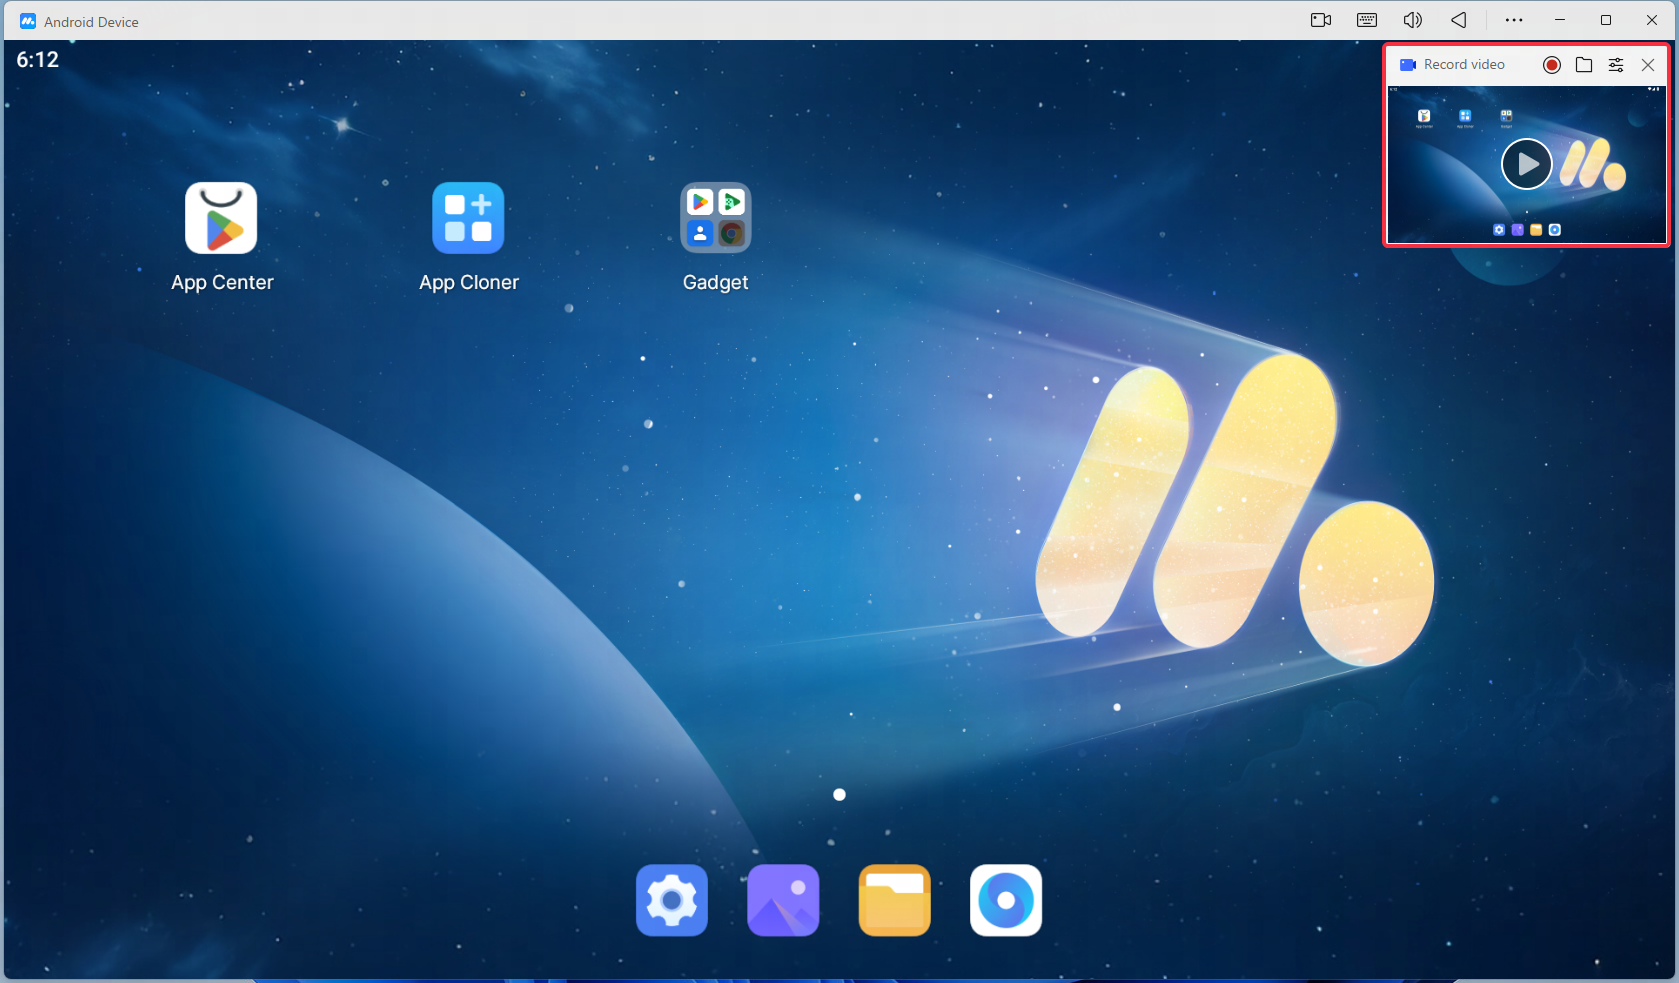Image resolution: width=1679 pixels, height=983 pixels.
Task: Click the screen record icon in title bar
Action: [x=1321, y=20]
